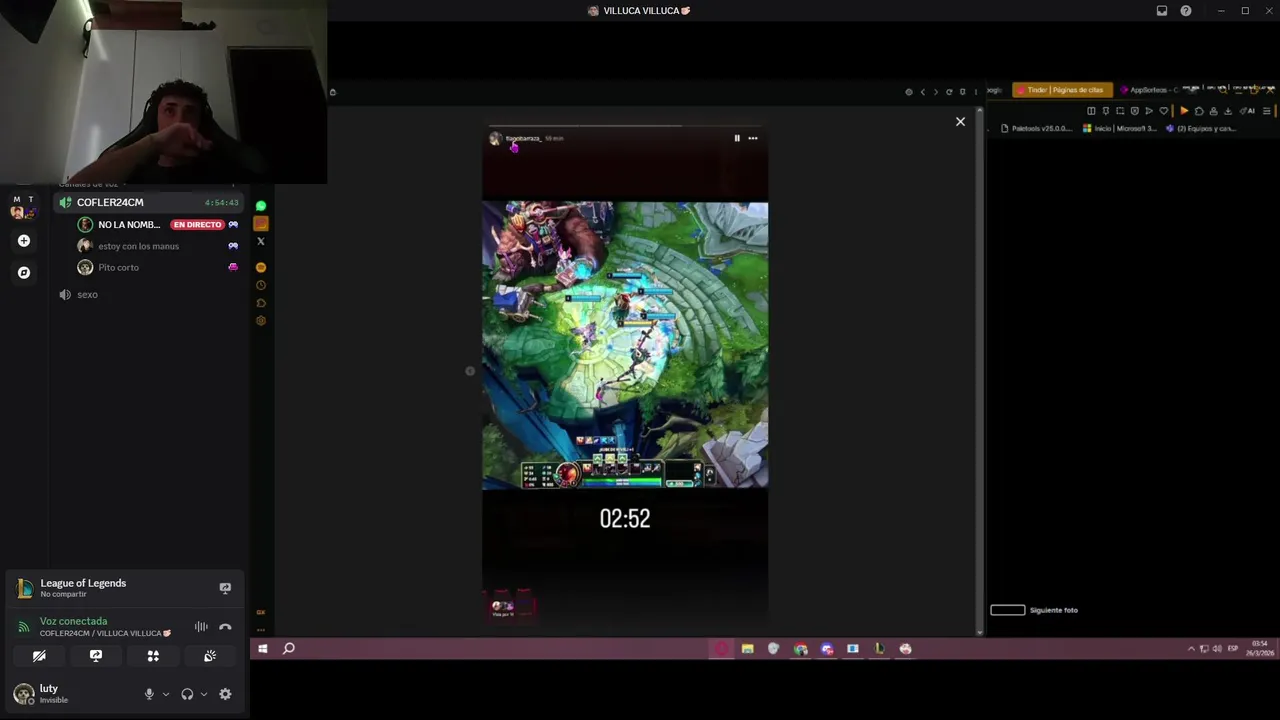
Task: Open luty user profile avatar
Action: (24, 694)
